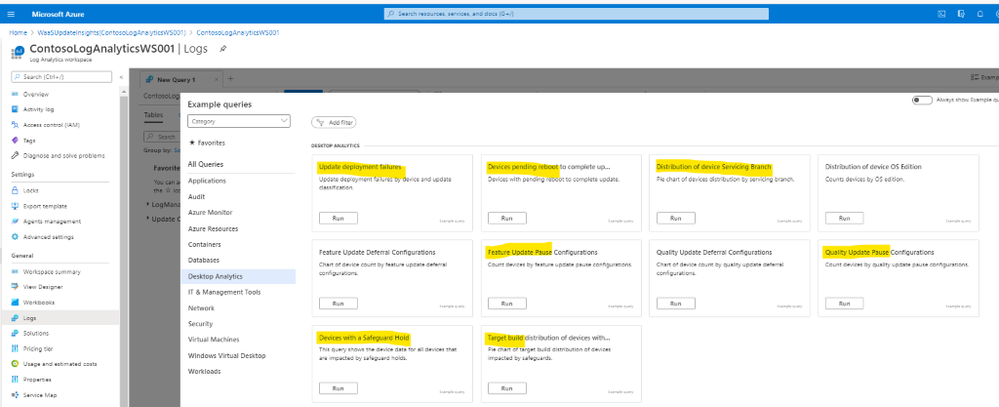Open Workspace summary
This screenshot has width=999, height=407.
pos(52,271)
